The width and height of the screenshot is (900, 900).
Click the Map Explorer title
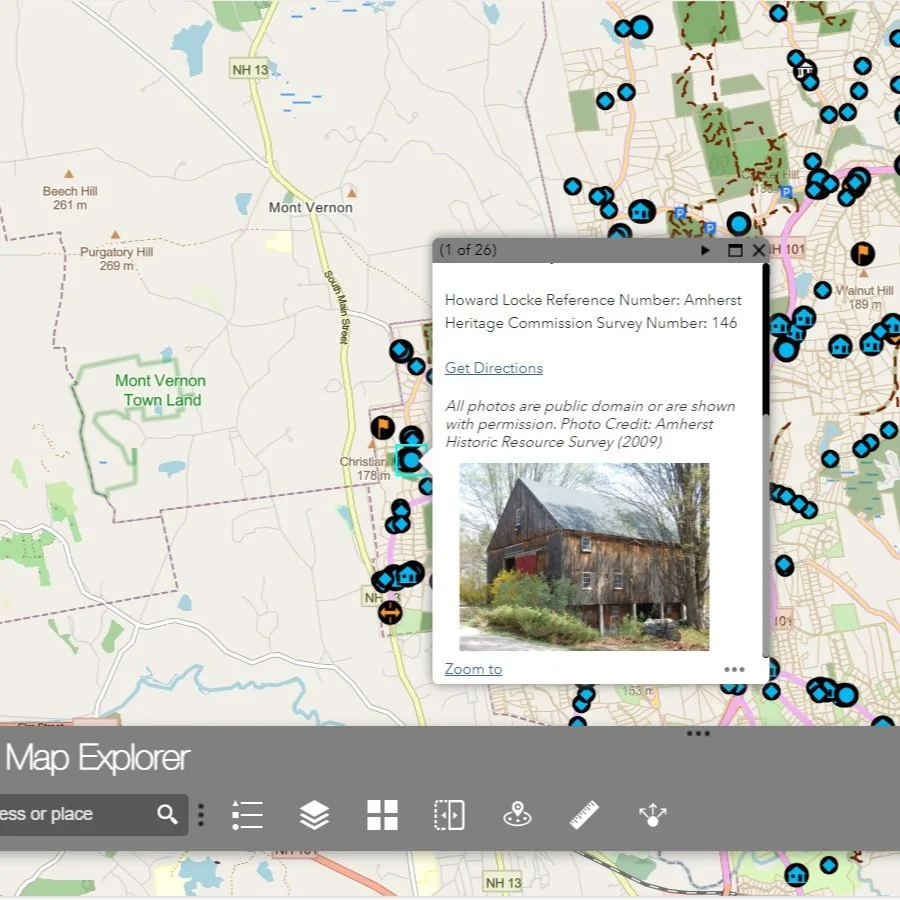click(x=97, y=758)
